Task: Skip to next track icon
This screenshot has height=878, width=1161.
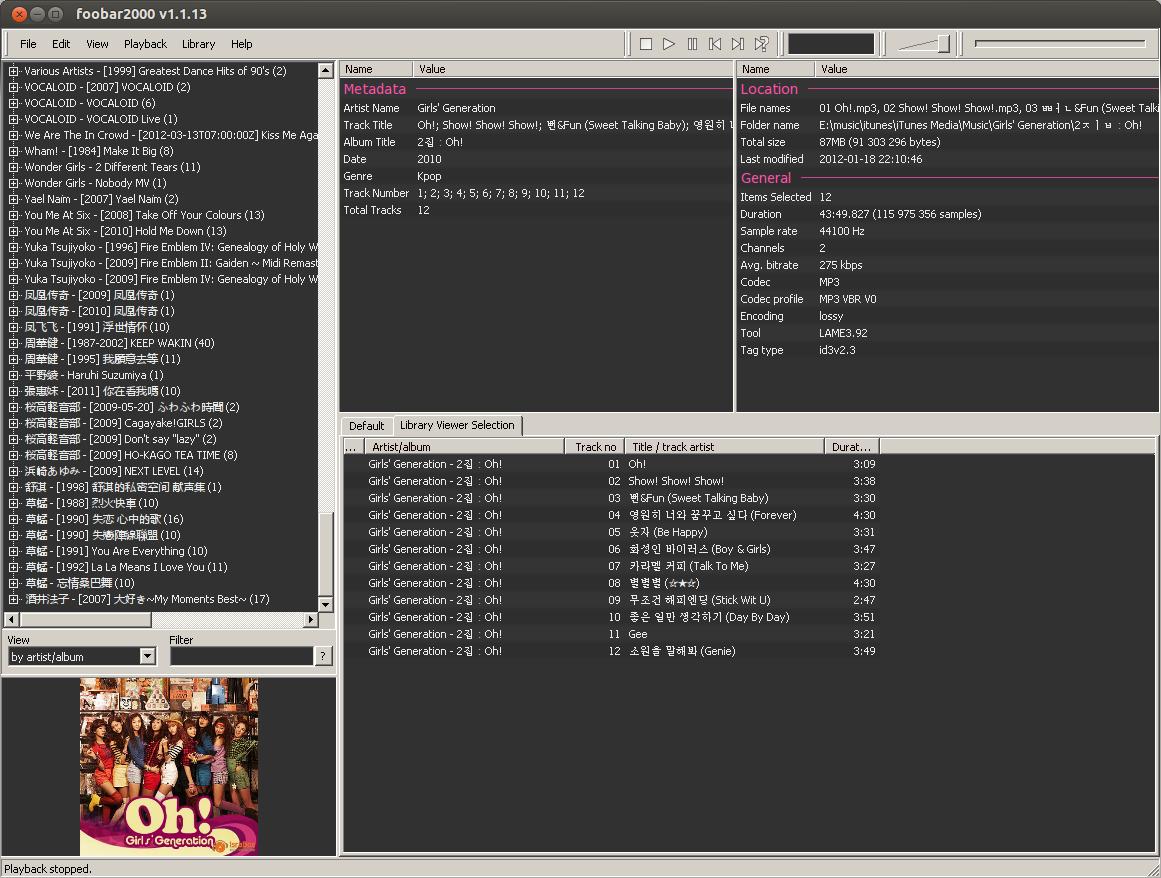Action: point(738,44)
